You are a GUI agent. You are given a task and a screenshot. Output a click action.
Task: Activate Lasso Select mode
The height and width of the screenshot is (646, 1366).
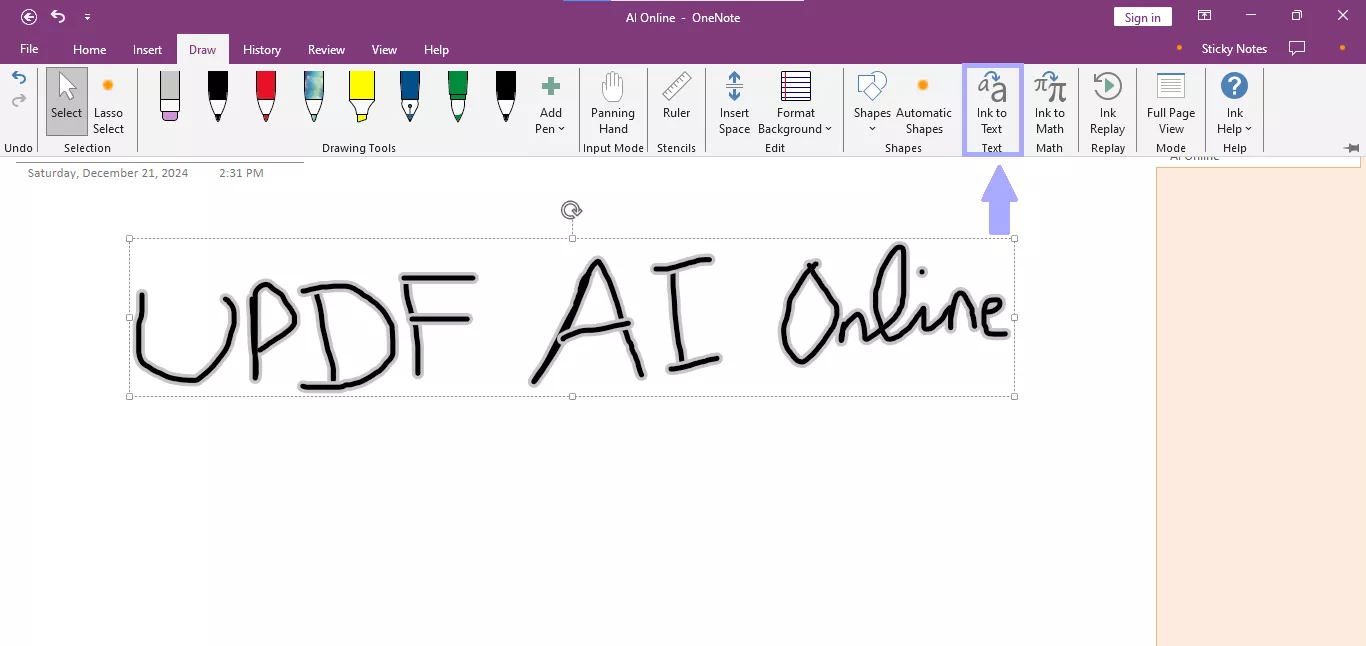click(x=108, y=105)
